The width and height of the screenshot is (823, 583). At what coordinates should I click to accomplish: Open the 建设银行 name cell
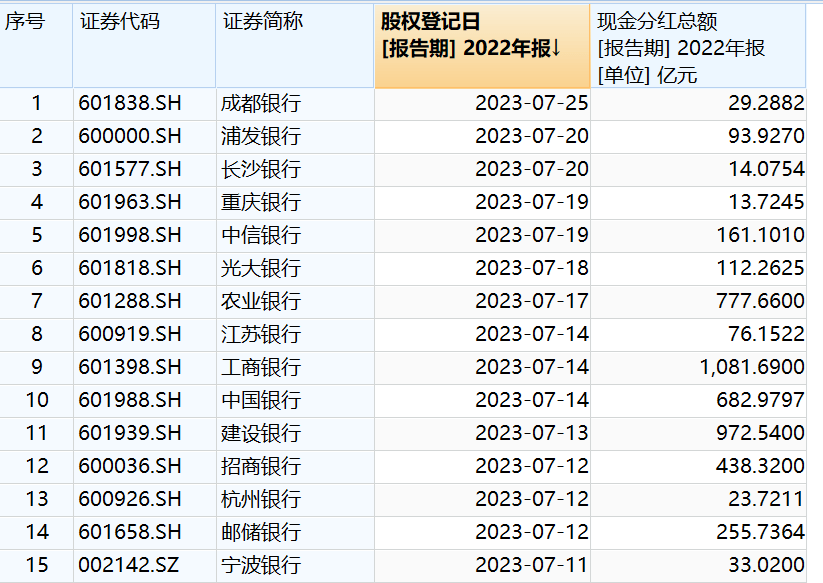coord(261,433)
